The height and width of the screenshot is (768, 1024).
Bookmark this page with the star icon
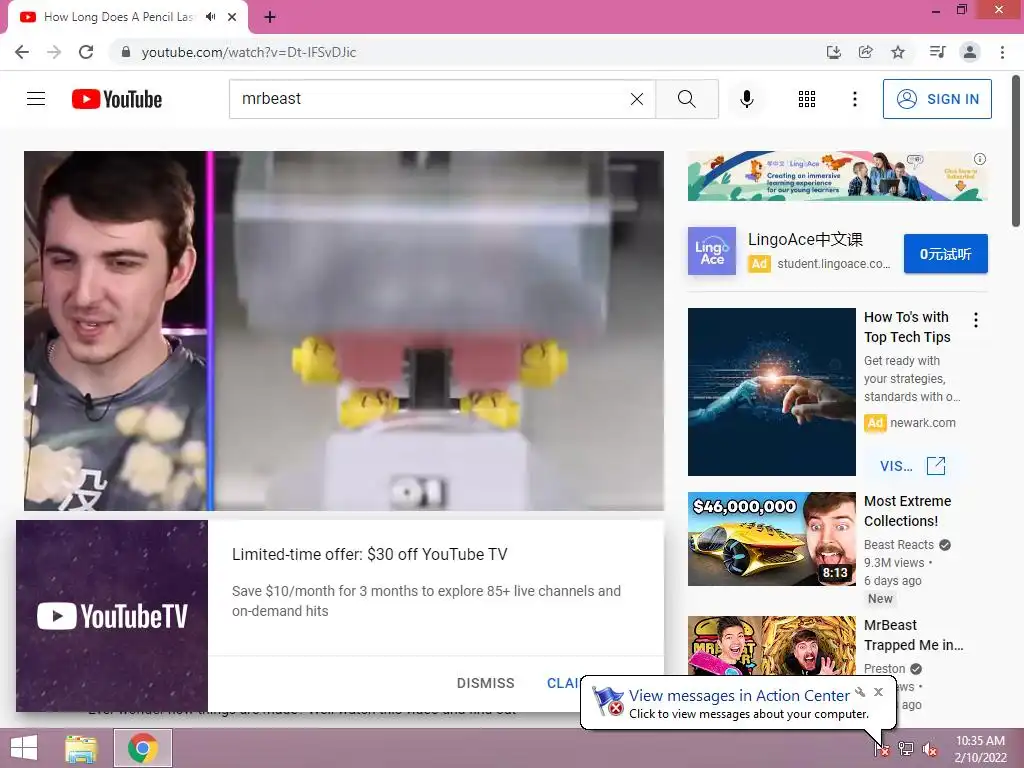pyautogui.click(x=898, y=52)
